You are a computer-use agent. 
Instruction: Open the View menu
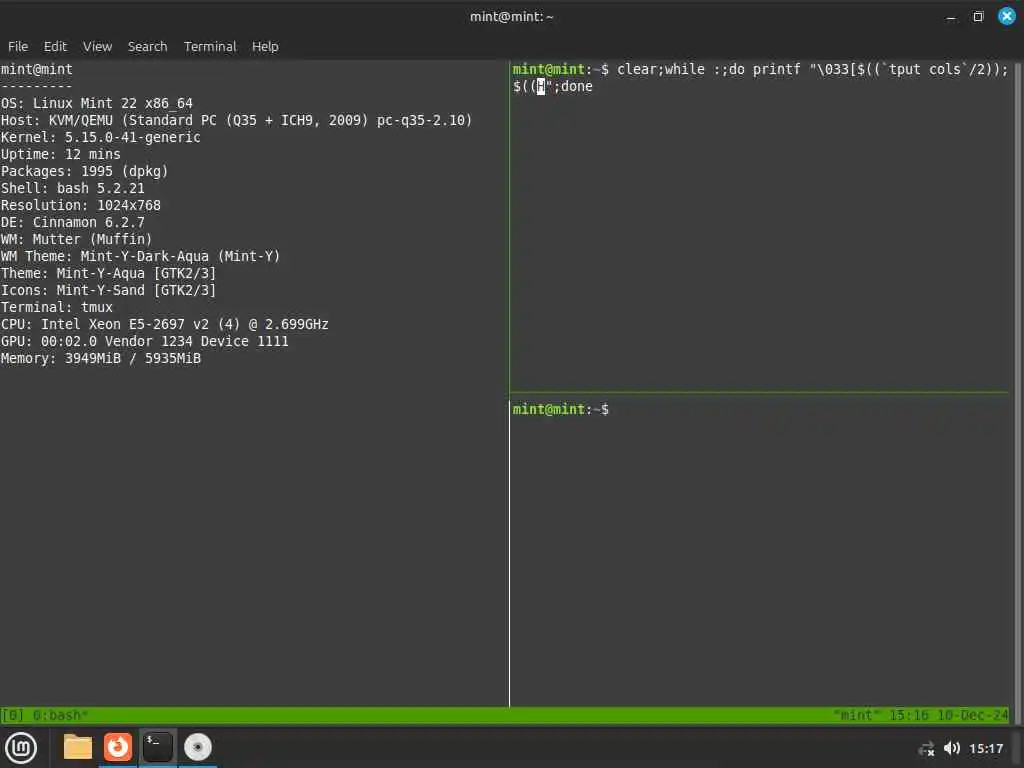click(x=97, y=46)
